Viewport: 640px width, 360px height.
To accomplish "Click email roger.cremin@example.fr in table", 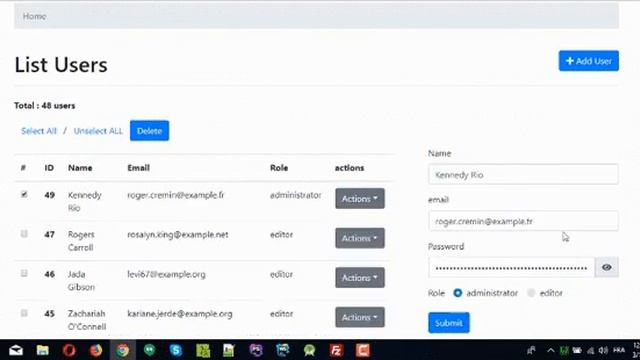I will click(176, 195).
